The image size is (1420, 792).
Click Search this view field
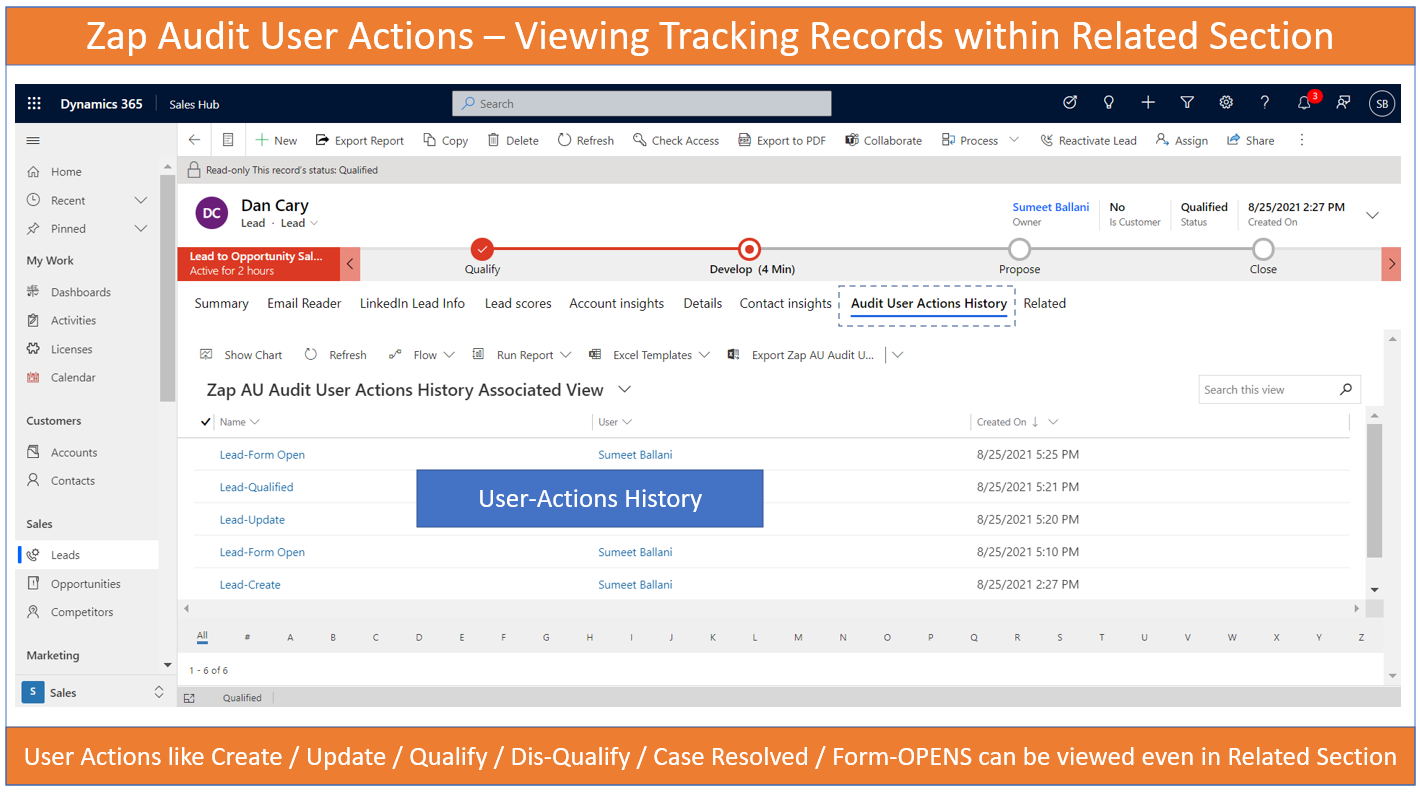pyautogui.click(x=1279, y=390)
